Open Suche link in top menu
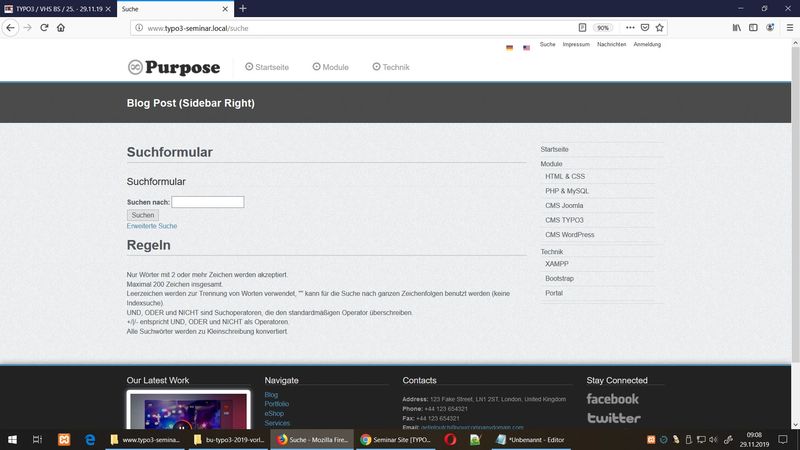 tap(547, 44)
